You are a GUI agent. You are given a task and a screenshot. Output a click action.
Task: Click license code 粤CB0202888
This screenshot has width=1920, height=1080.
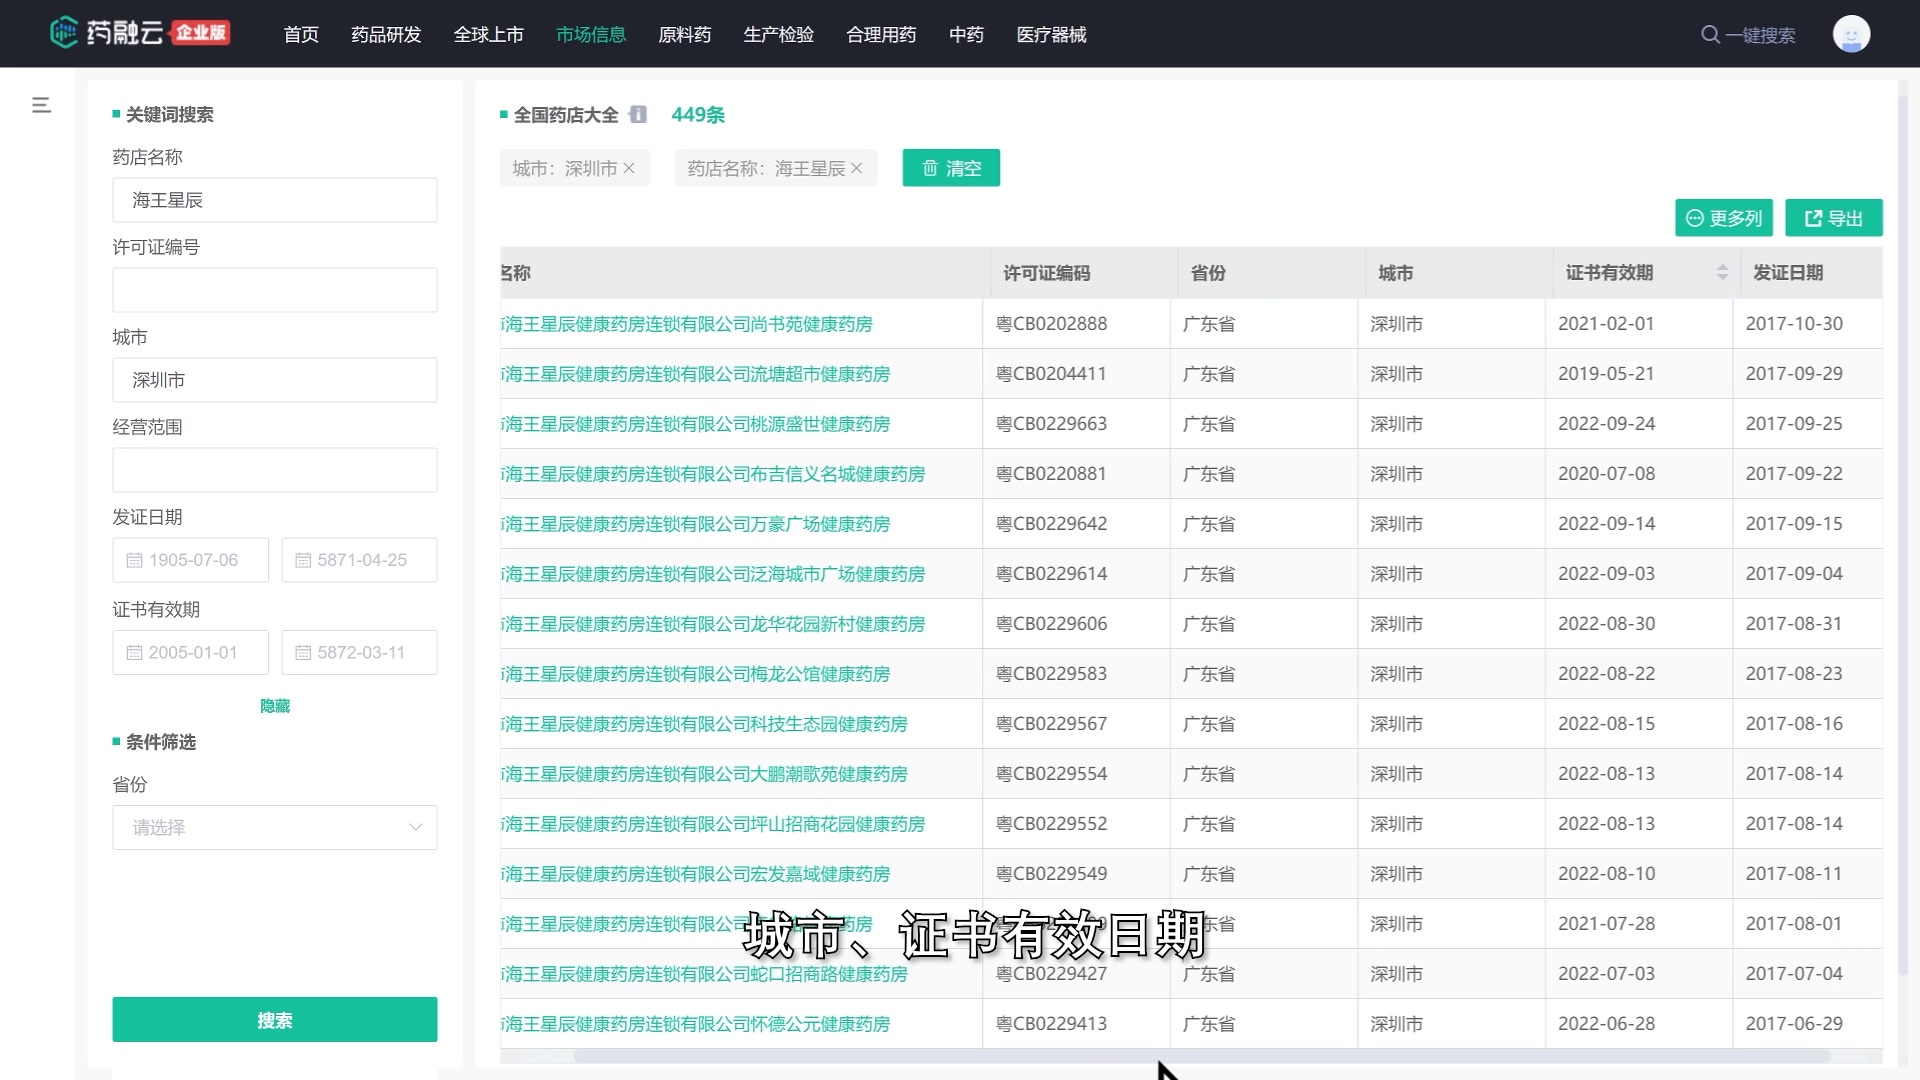[x=1051, y=324]
